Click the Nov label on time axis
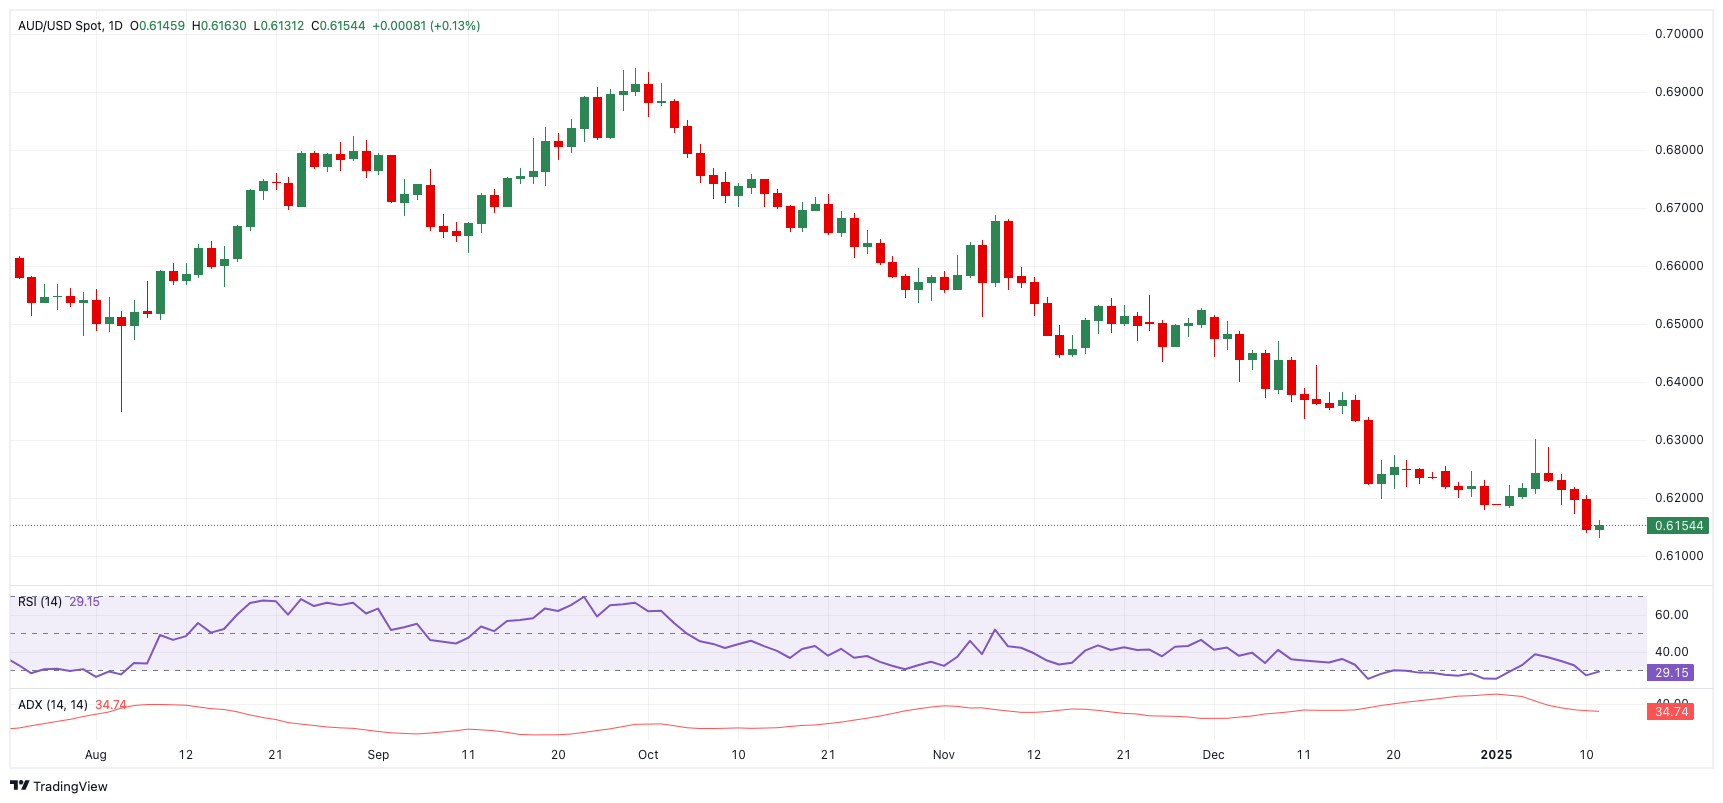The image size is (1723, 803). coord(944,755)
